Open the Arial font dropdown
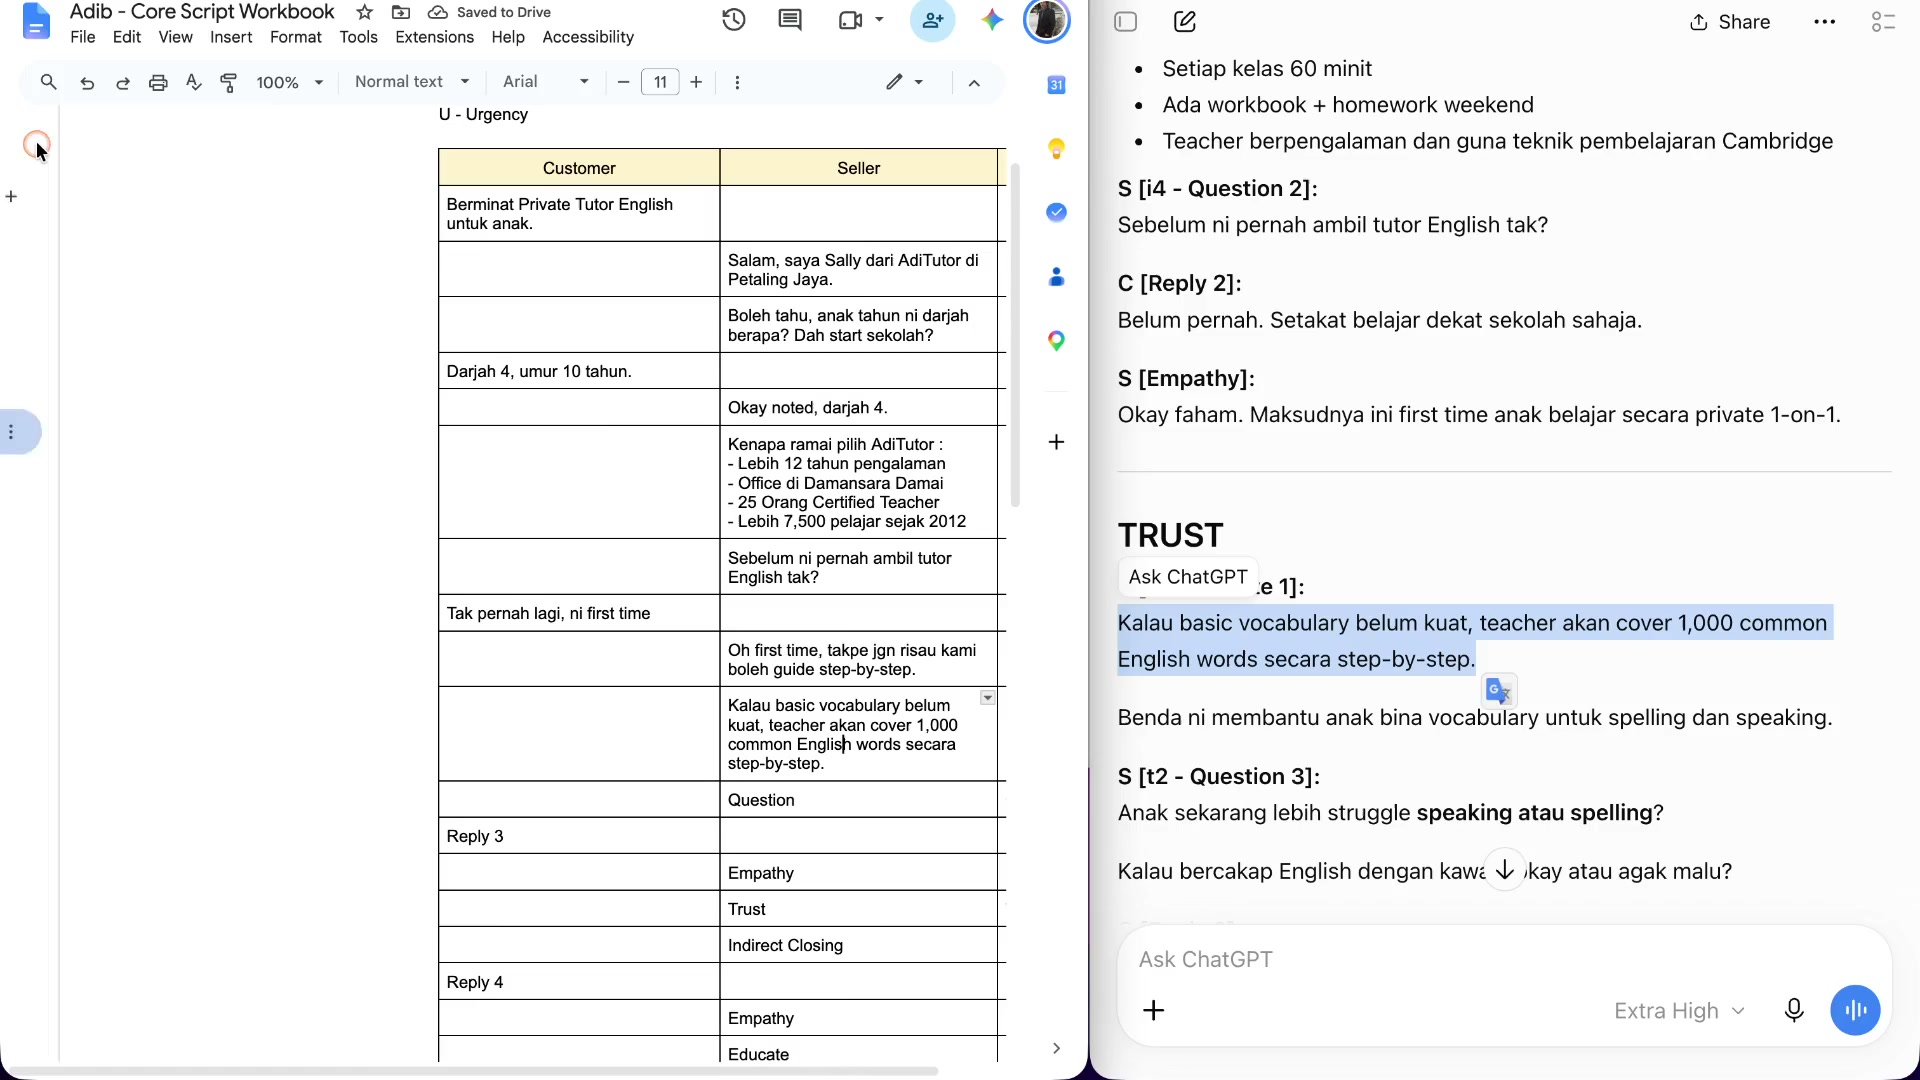Image resolution: width=1920 pixels, height=1080 pixels. pyautogui.click(x=545, y=82)
